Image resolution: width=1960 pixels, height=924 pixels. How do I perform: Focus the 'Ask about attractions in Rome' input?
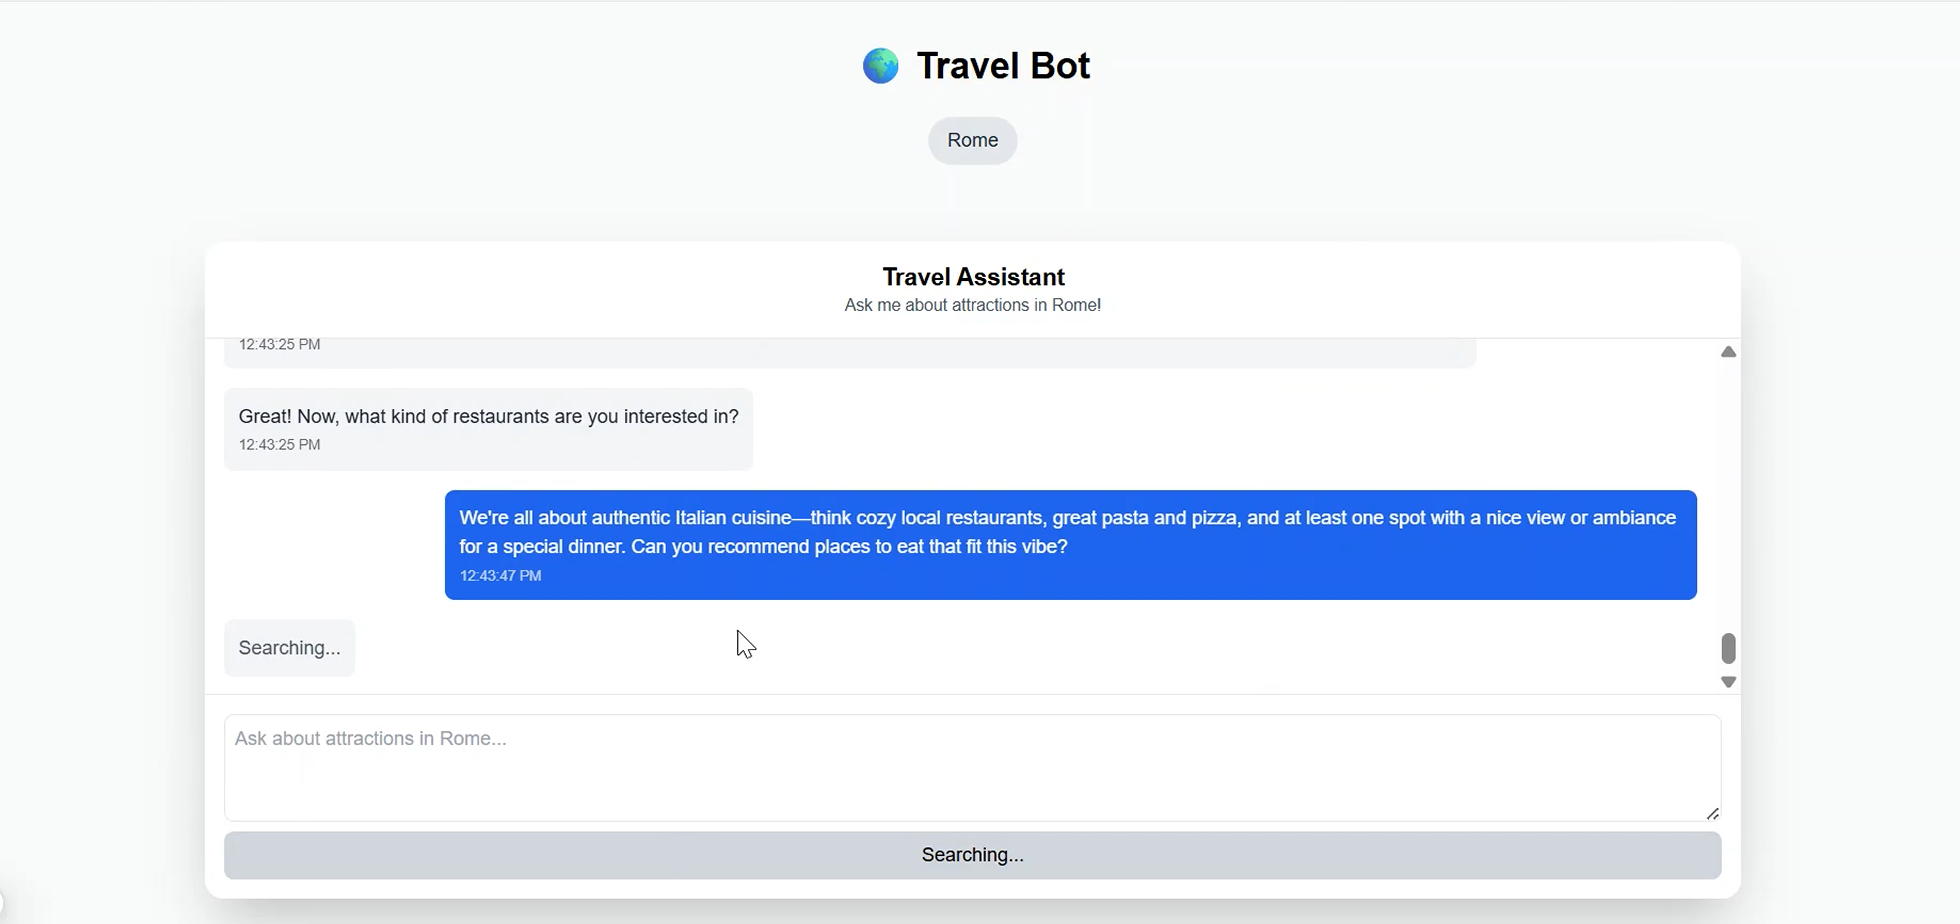973,768
